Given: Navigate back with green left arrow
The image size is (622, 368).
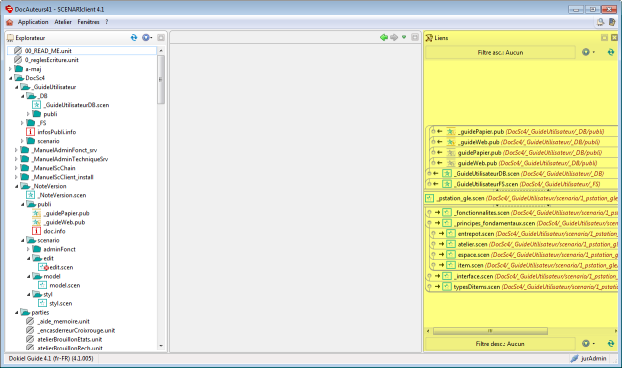Looking at the screenshot, I should (384, 37).
